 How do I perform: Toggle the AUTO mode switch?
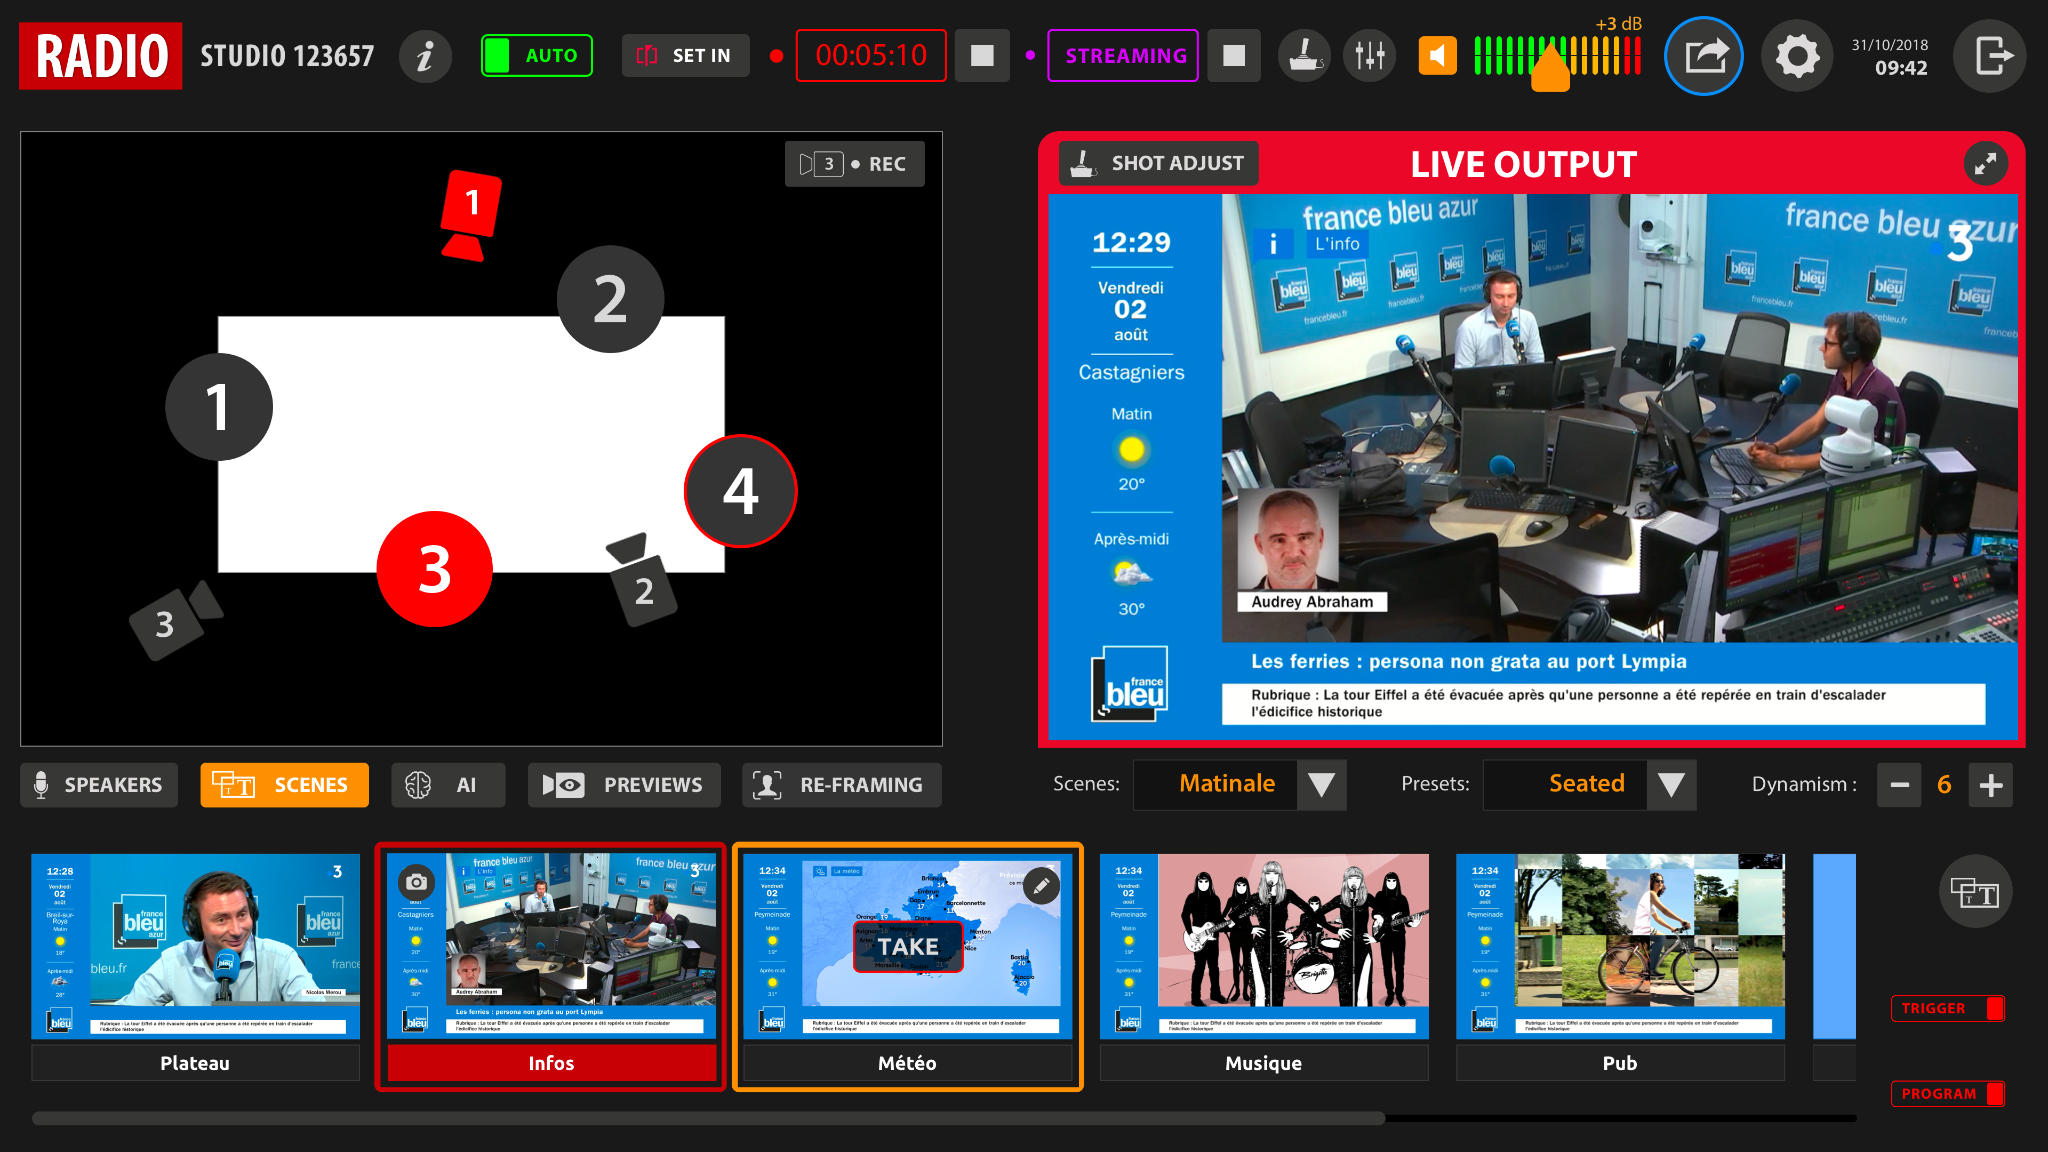pyautogui.click(x=537, y=56)
